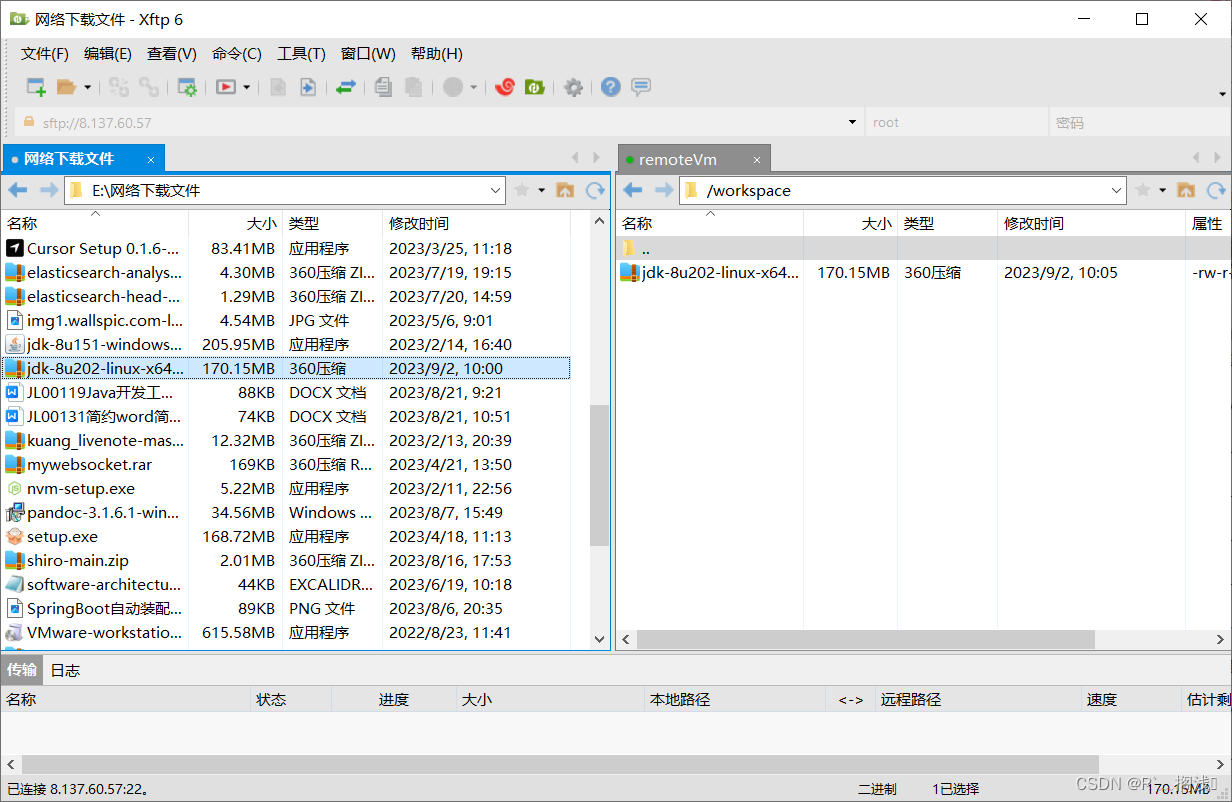Sort remote files by 类型 column
This screenshot has width=1232, height=802.
(x=947, y=224)
